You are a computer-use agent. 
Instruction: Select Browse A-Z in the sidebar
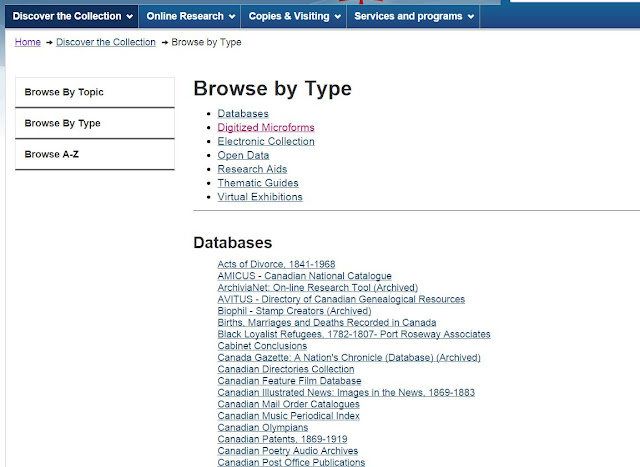tap(95, 154)
